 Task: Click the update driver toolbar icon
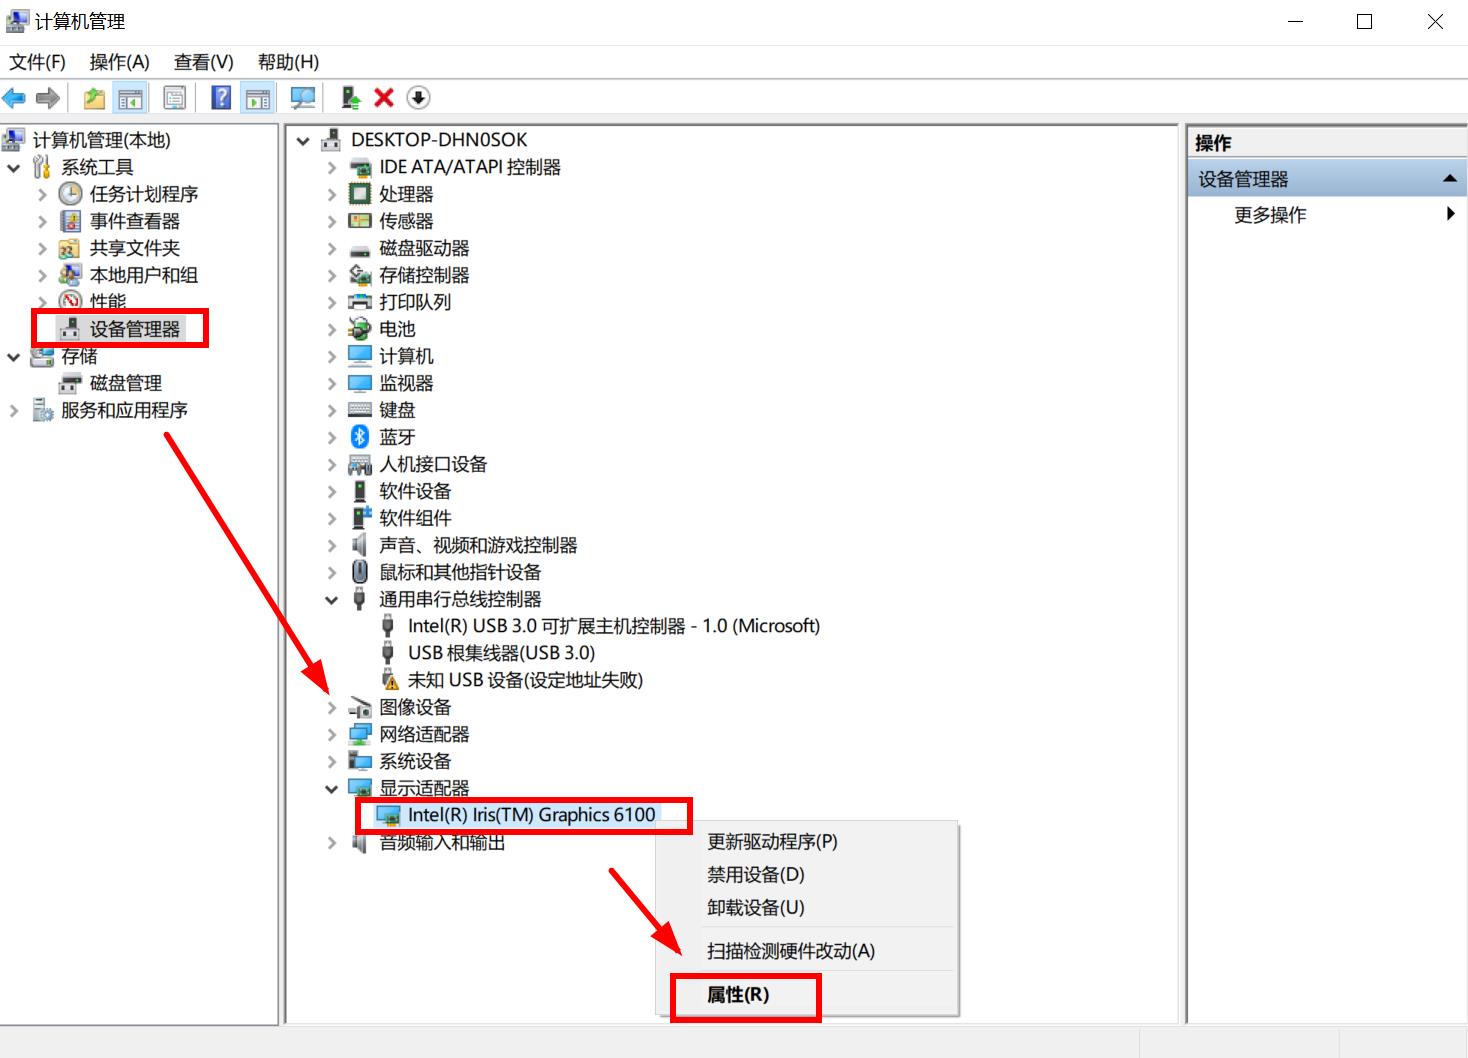(x=350, y=98)
